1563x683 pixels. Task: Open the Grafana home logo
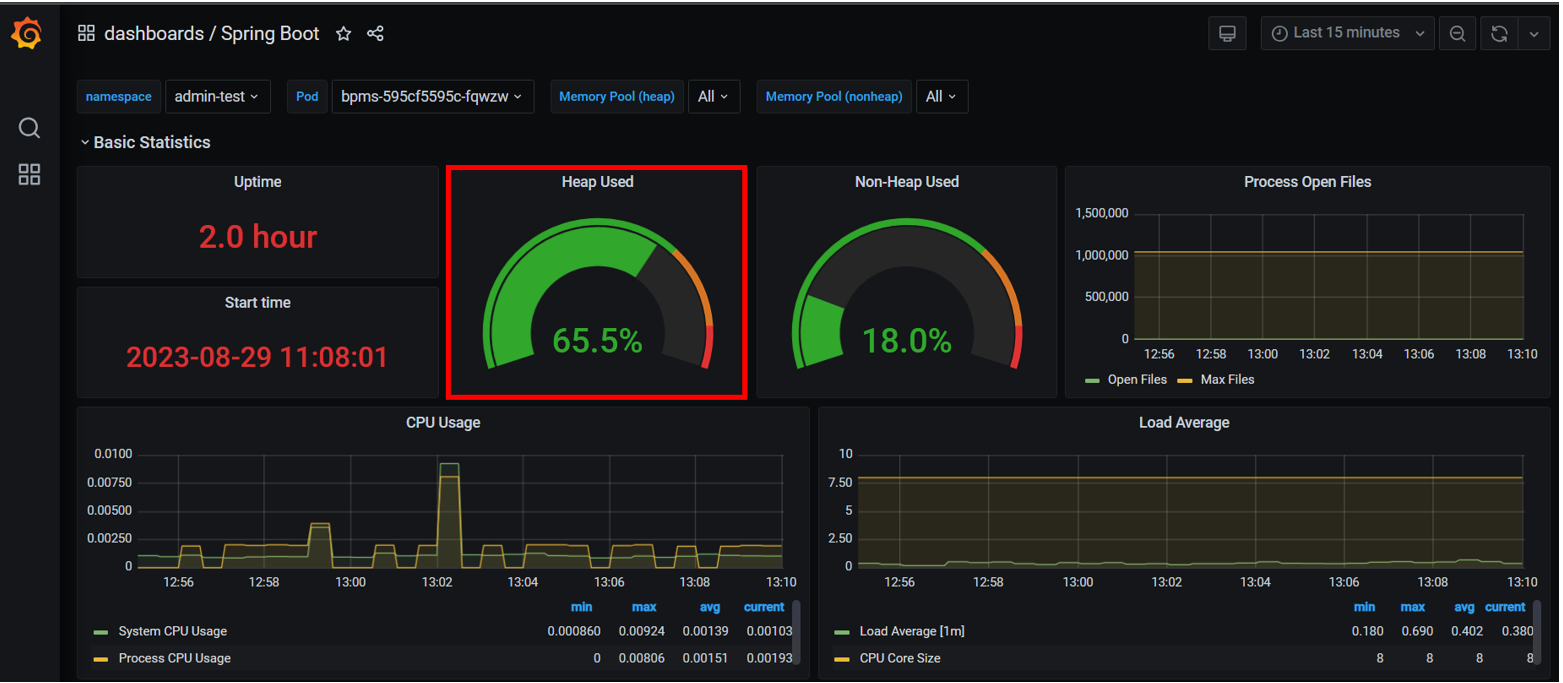click(x=27, y=34)
